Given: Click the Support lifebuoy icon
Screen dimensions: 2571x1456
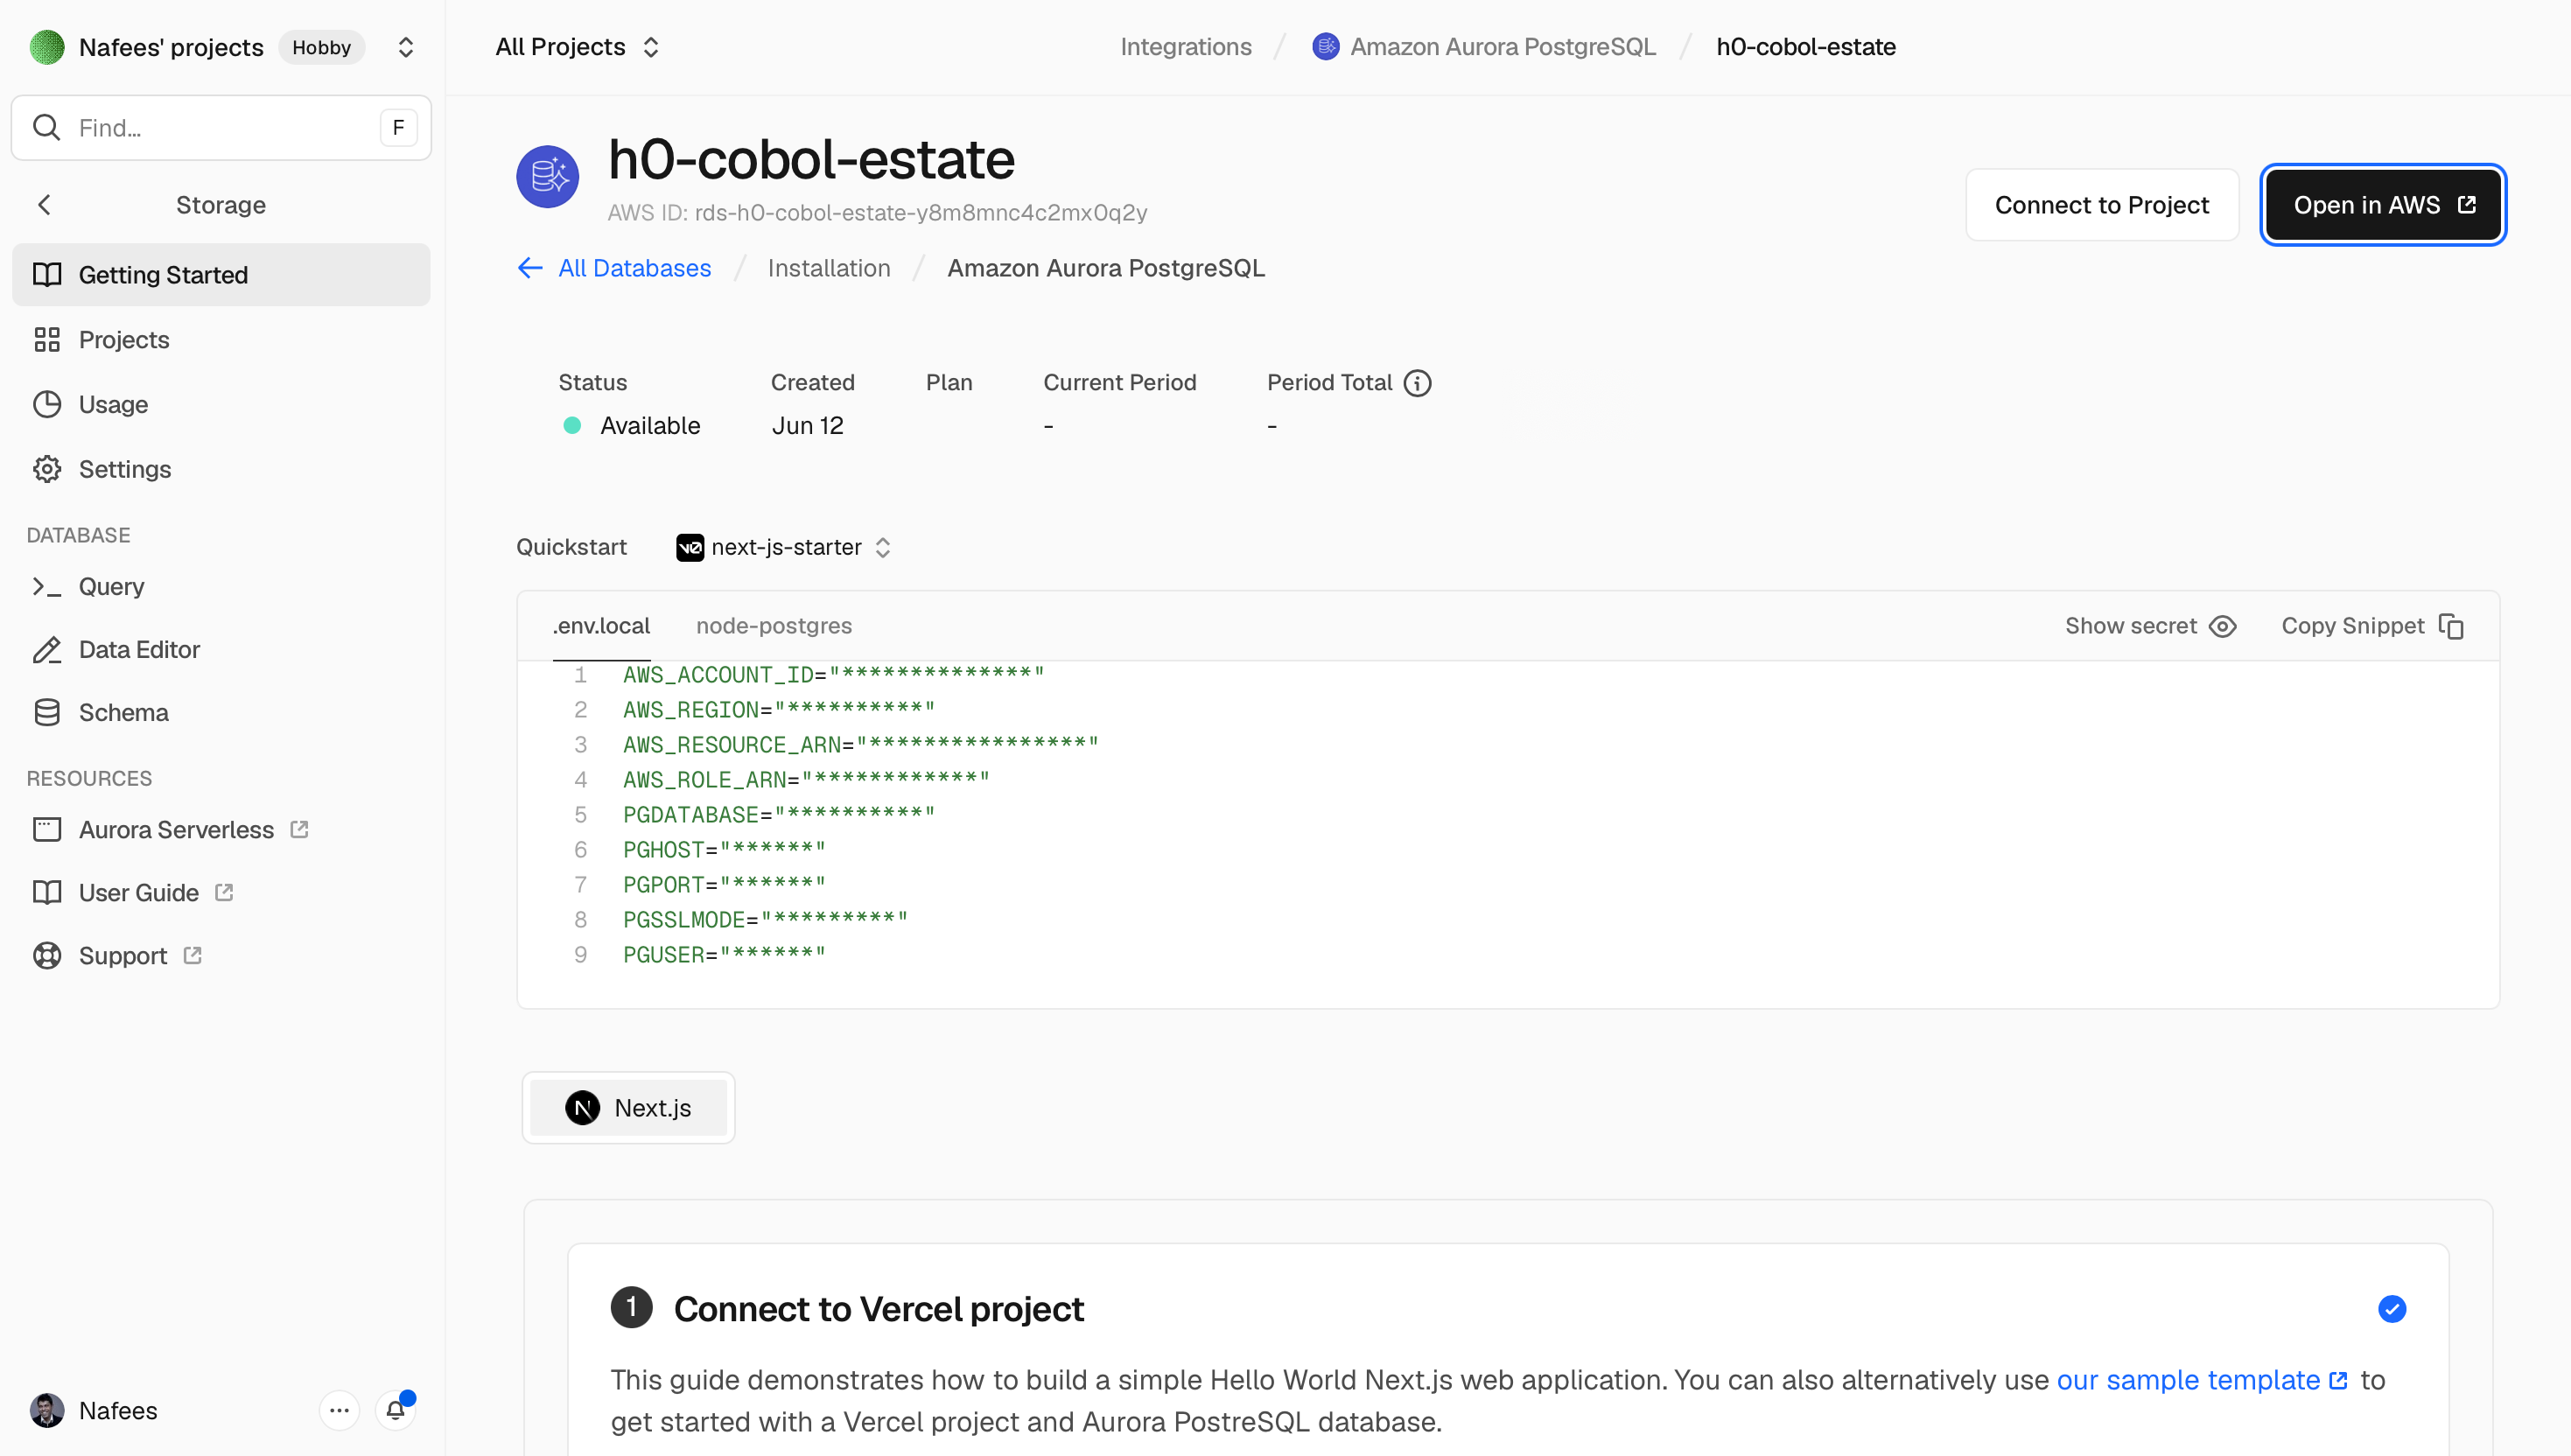Looking at the screenshot, I should (47, 955).
